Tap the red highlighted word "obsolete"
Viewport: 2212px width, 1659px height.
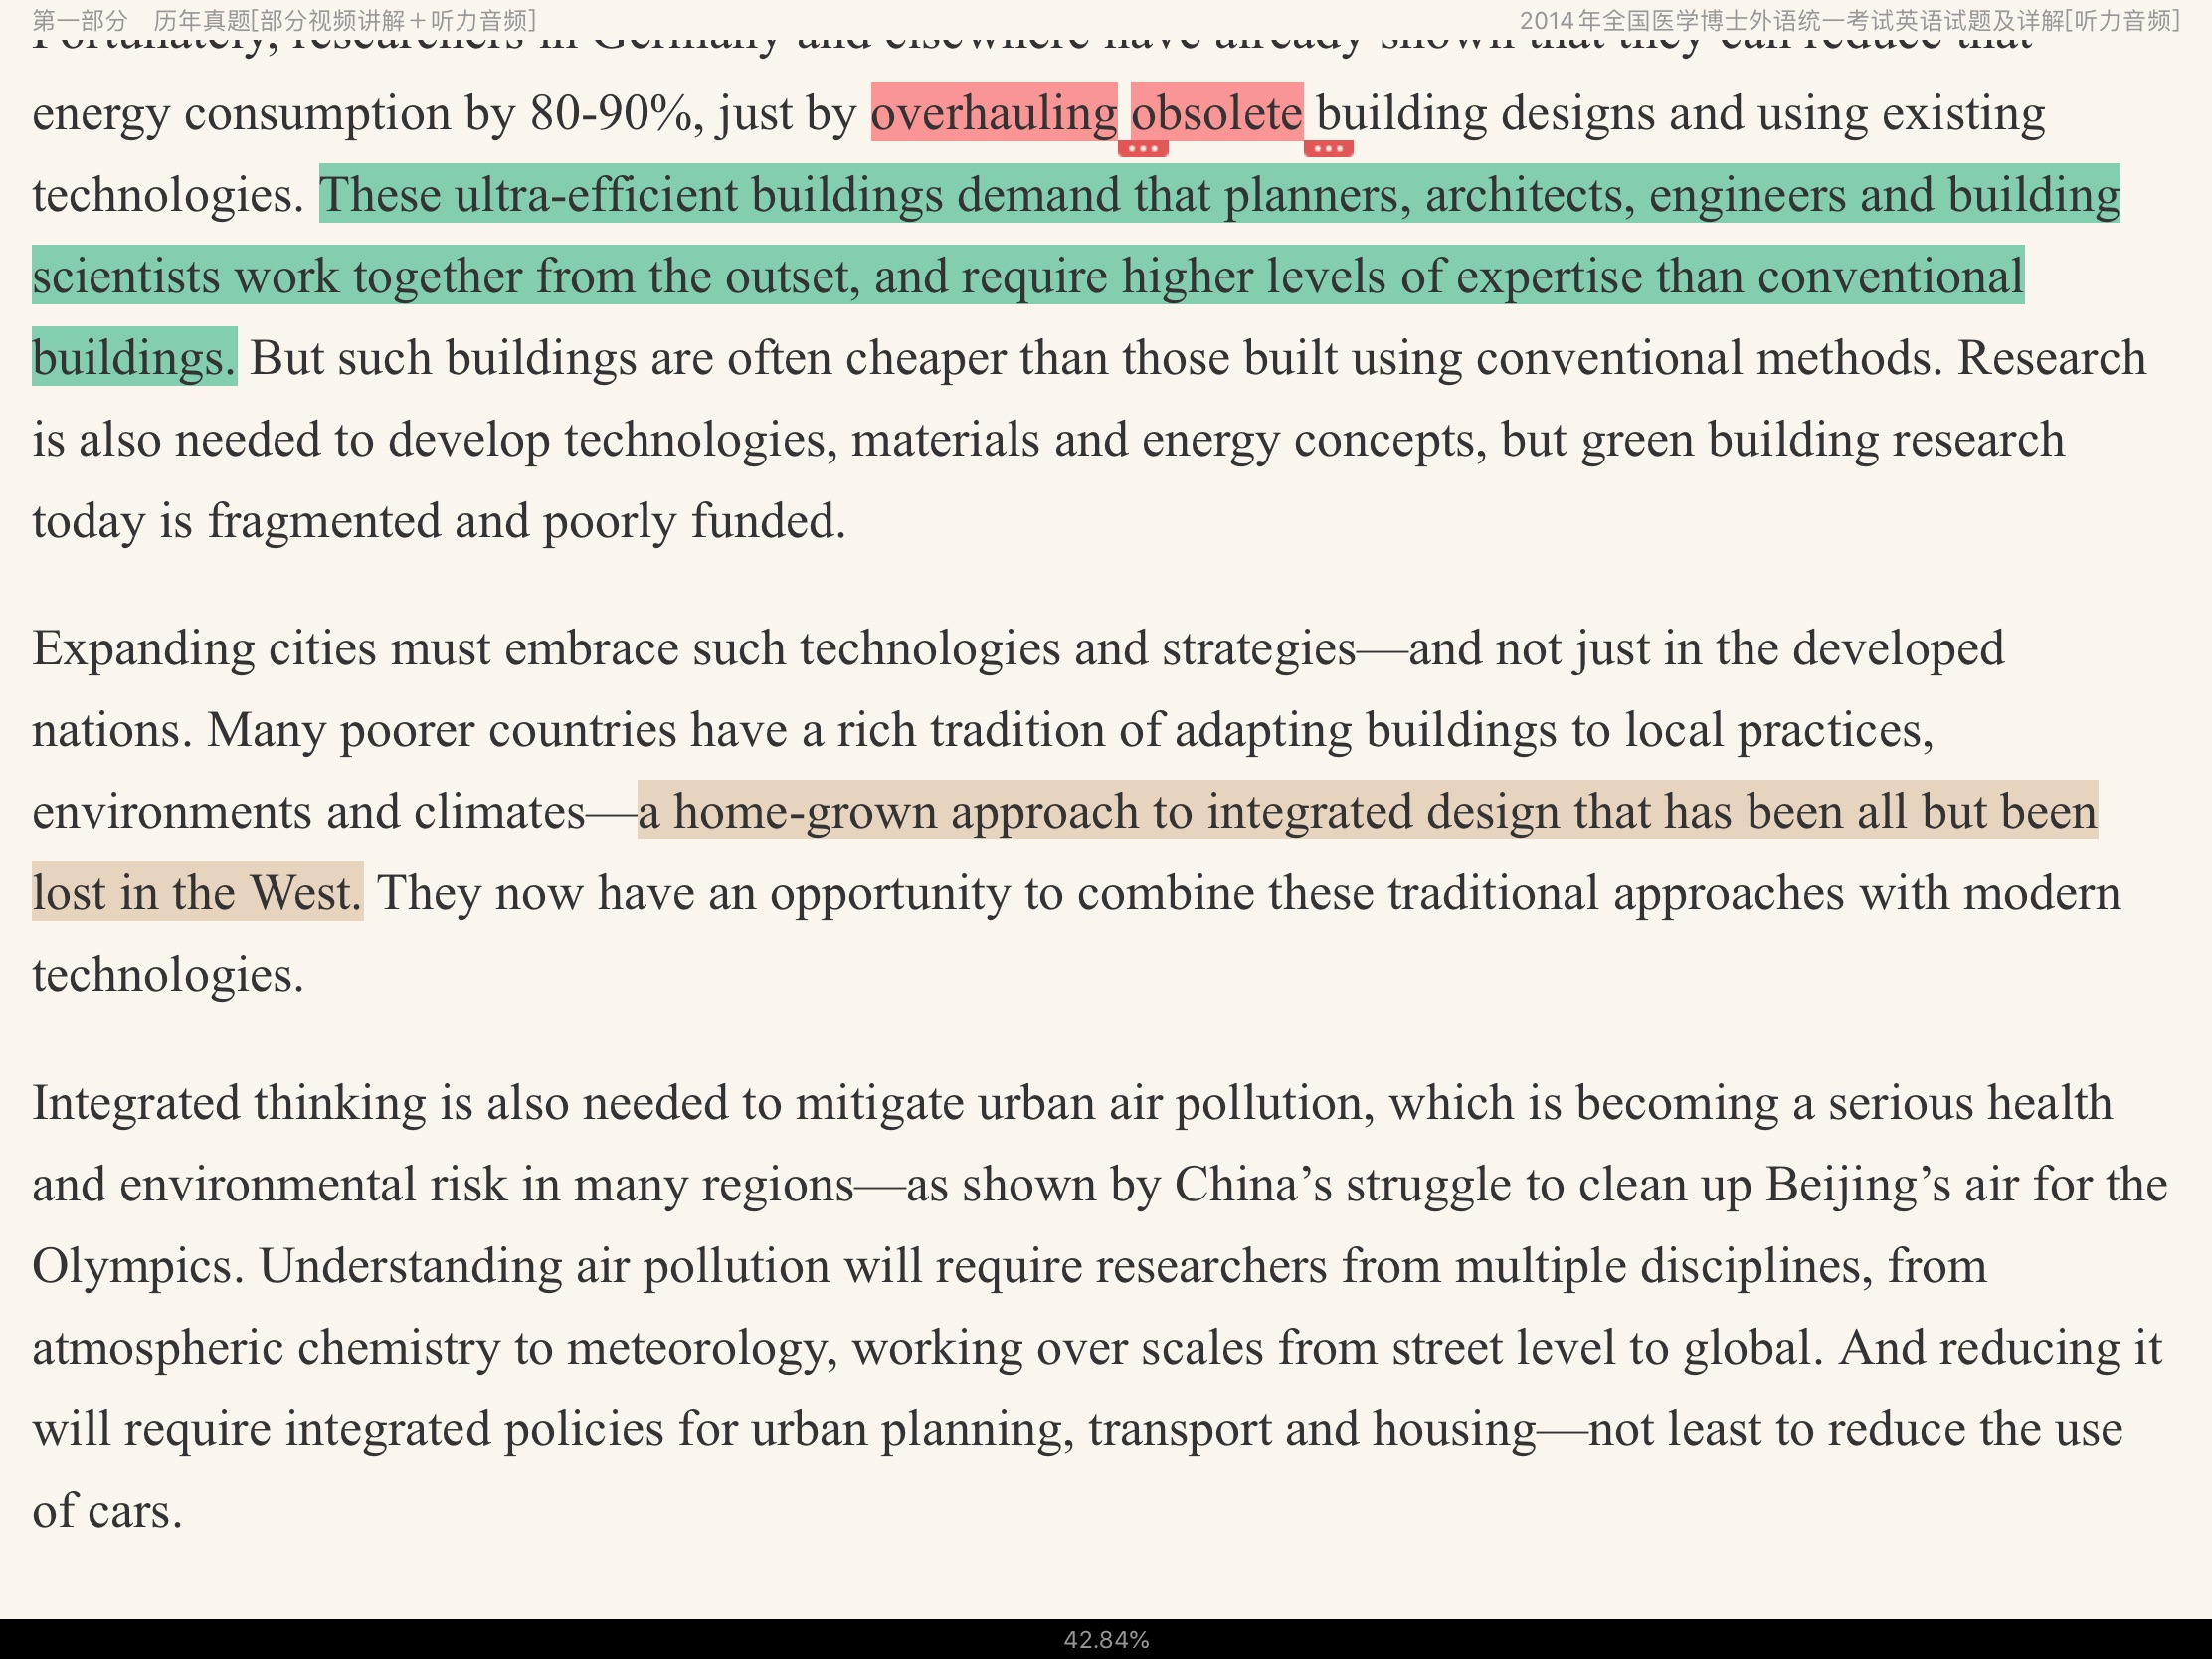coord(1216,113)
